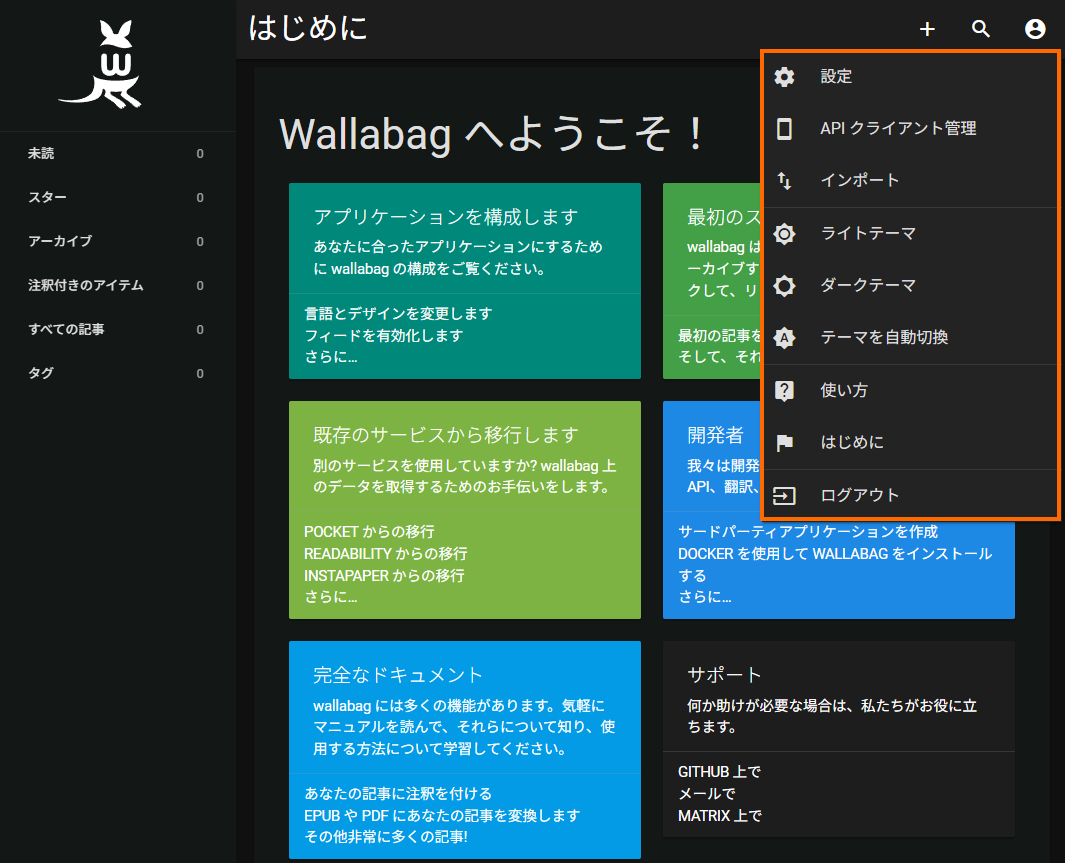Show すべての記事 in sidebar
This screenshot has width=1065, height=863.
pos(118,329)
